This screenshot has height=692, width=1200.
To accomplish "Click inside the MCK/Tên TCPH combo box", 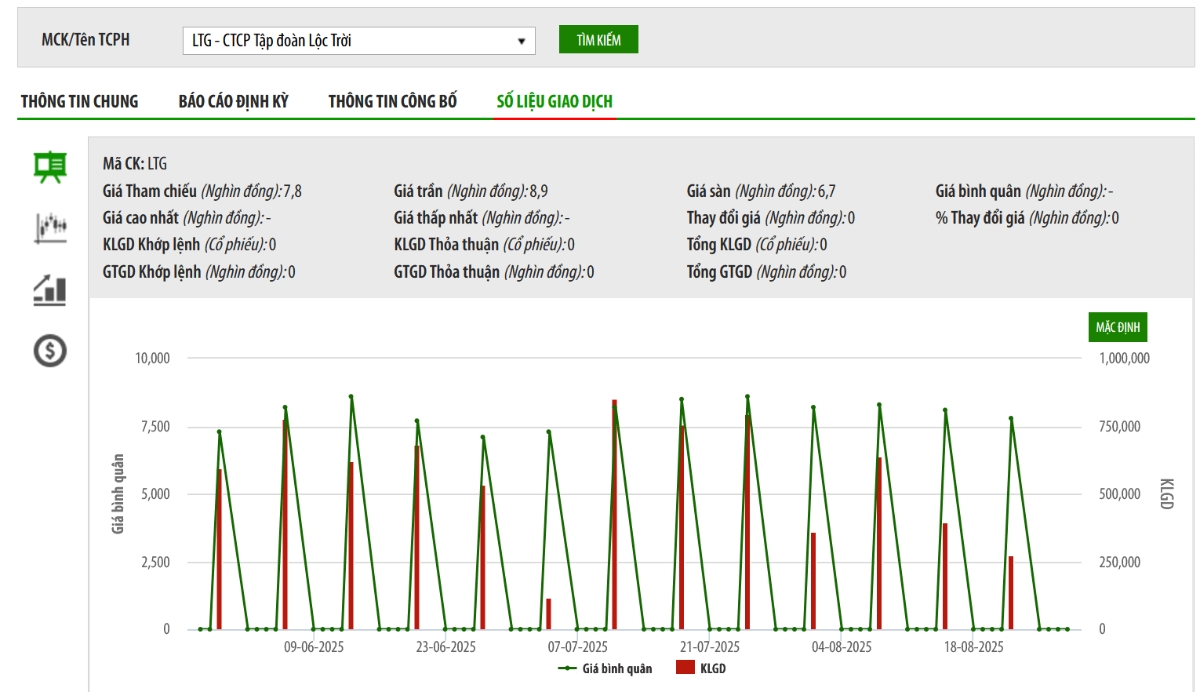I will click(x=350, y=41).
